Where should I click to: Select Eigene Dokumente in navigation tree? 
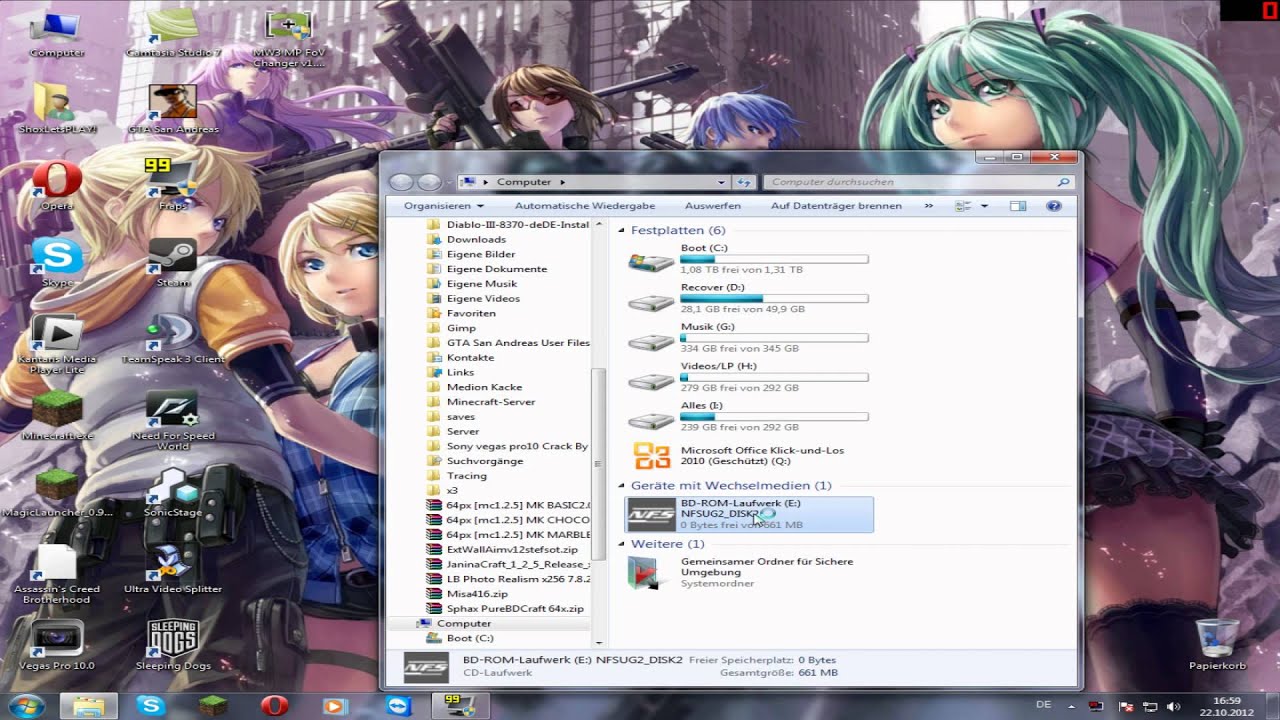coord(497,269)
